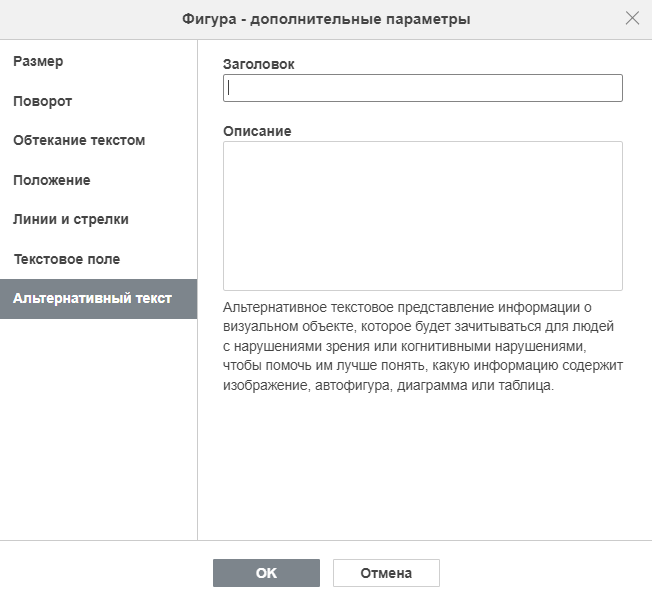Click inside the Описание text area
652x598 pixels.
[422, 215]
